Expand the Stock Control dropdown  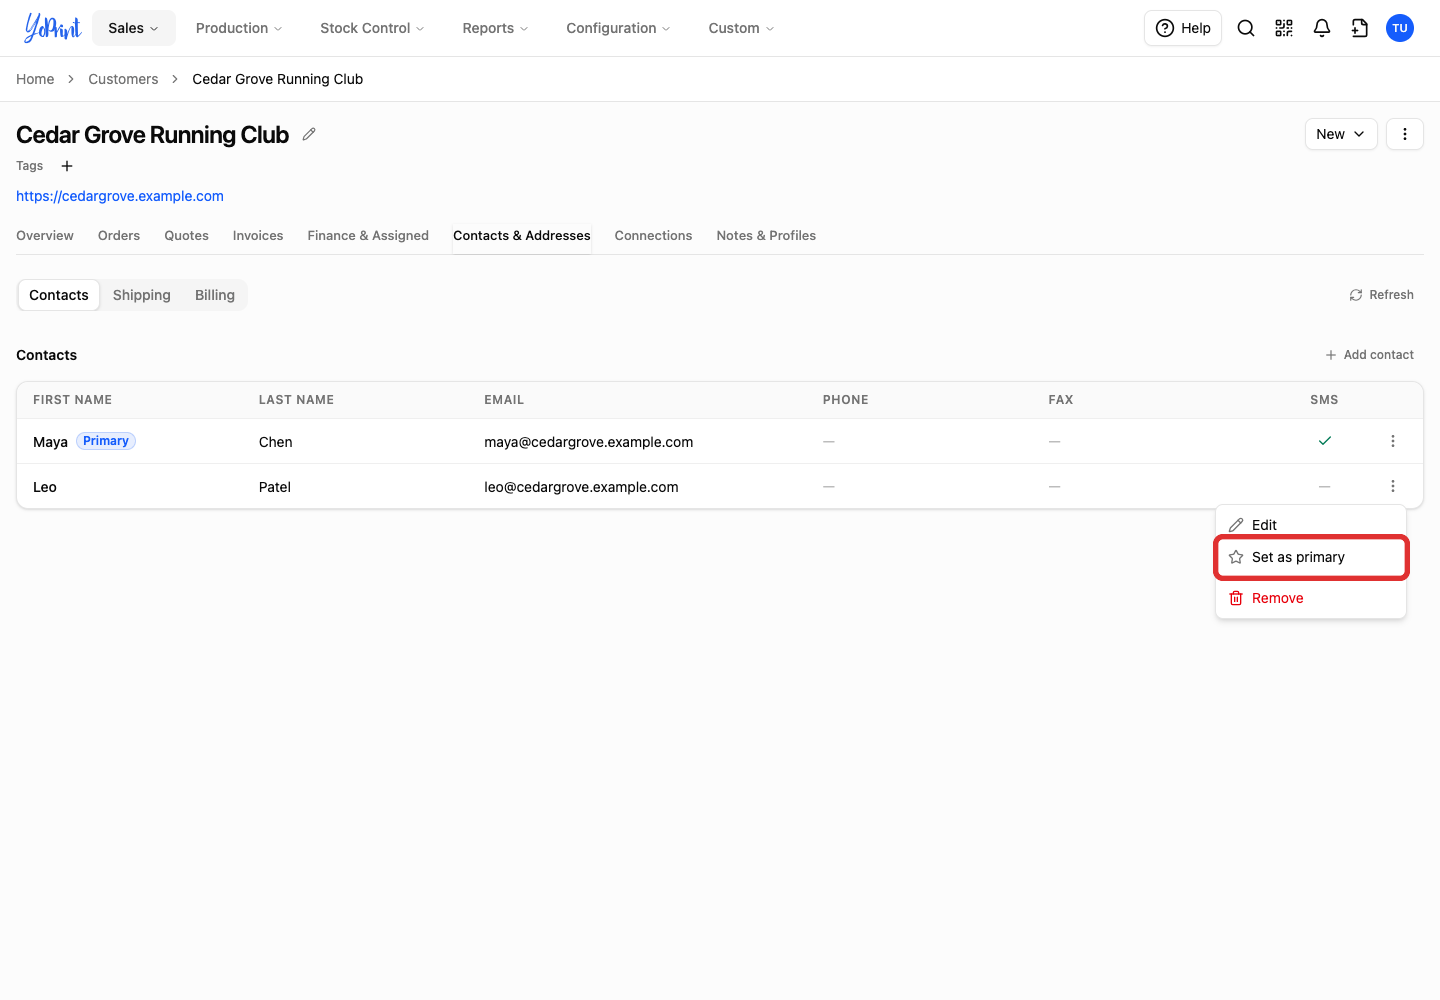click(372, 28)
